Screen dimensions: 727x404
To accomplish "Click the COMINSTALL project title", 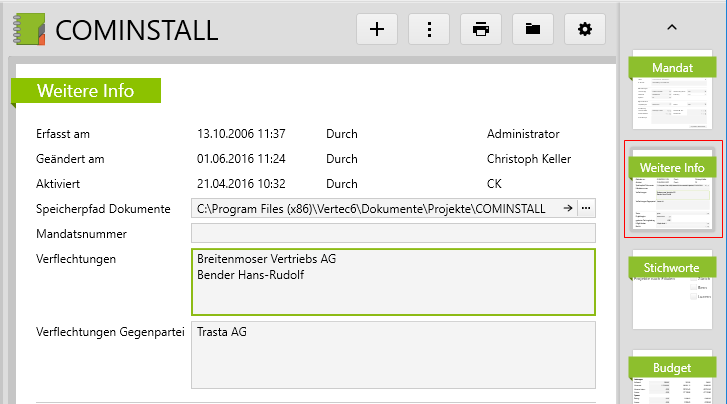I will pos(137,30).
